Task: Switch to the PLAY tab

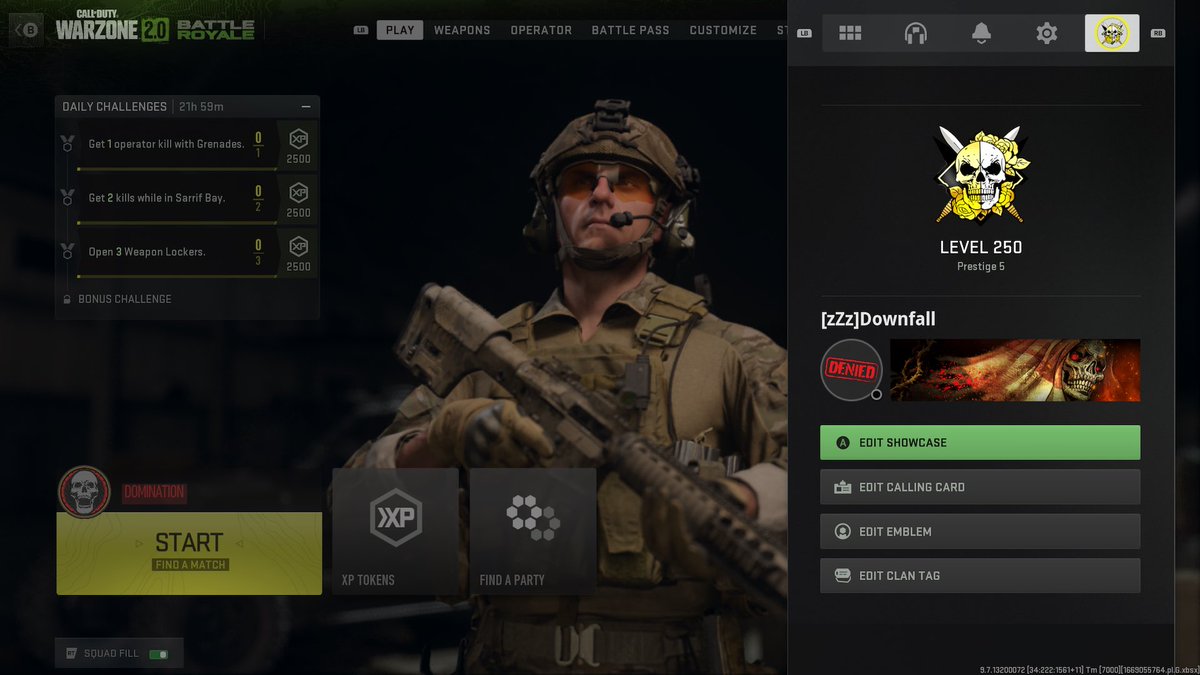Action: tap(400, 30)
